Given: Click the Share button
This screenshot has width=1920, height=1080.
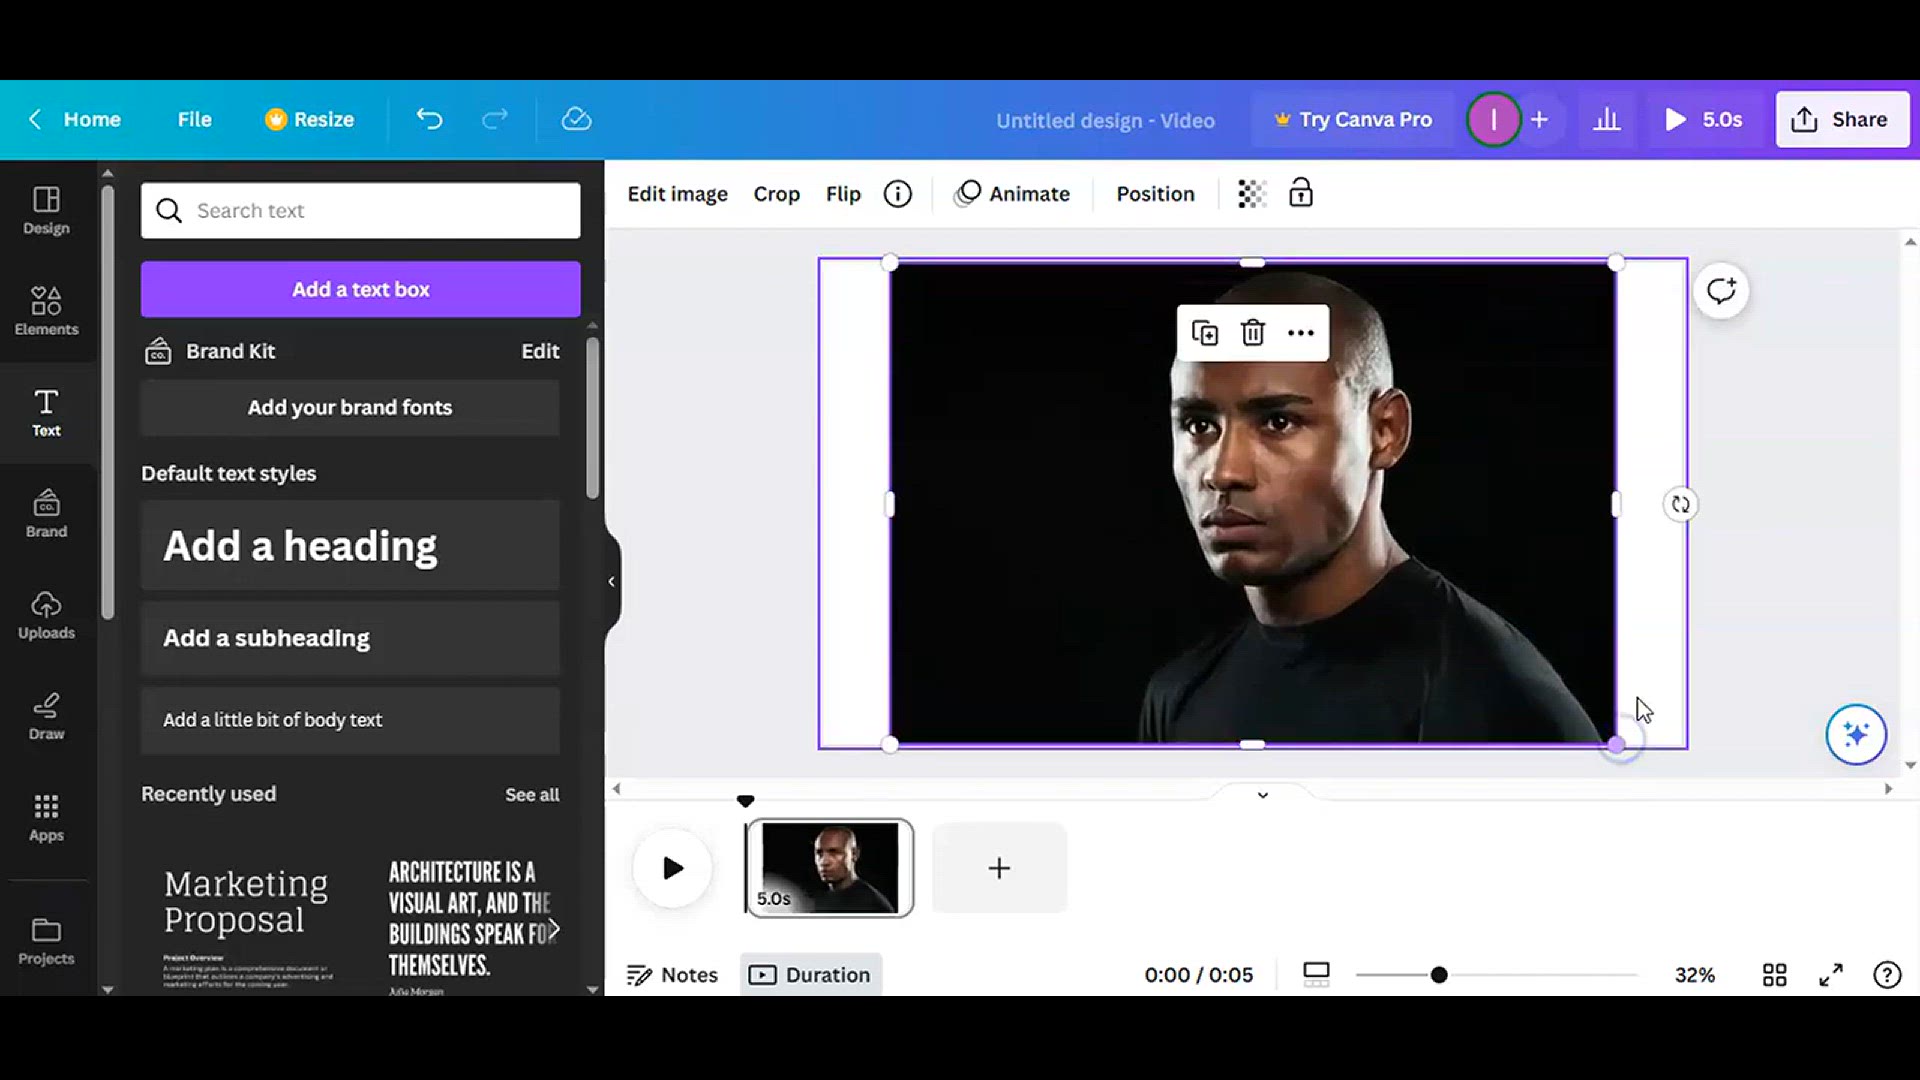Looking at the screenshot, I should pos(1842,120).
